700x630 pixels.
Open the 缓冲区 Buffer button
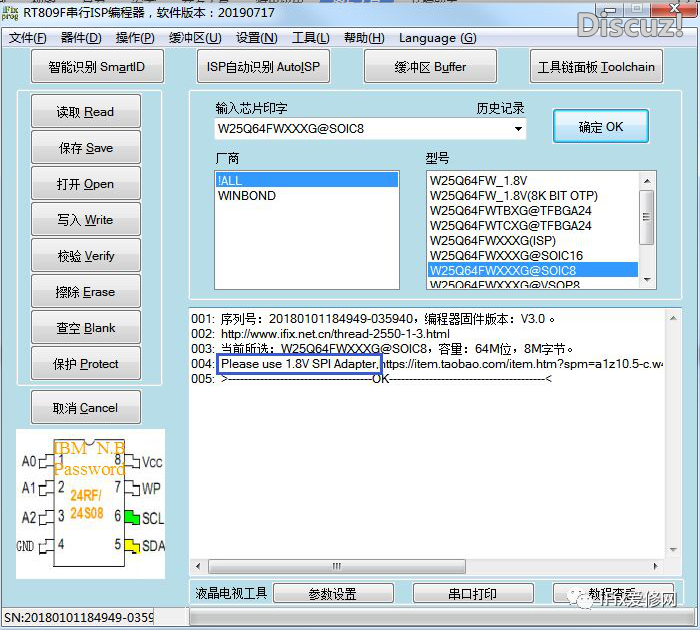point(430,67)
